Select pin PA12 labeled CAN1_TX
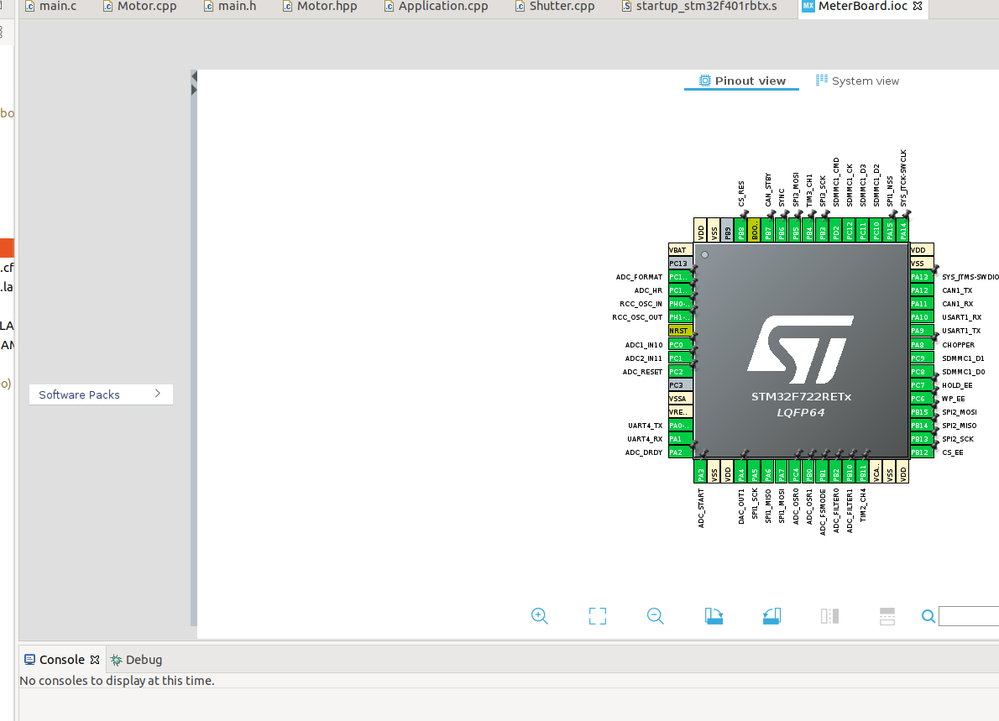The image size is (999, 721). (x=922, y=290)
